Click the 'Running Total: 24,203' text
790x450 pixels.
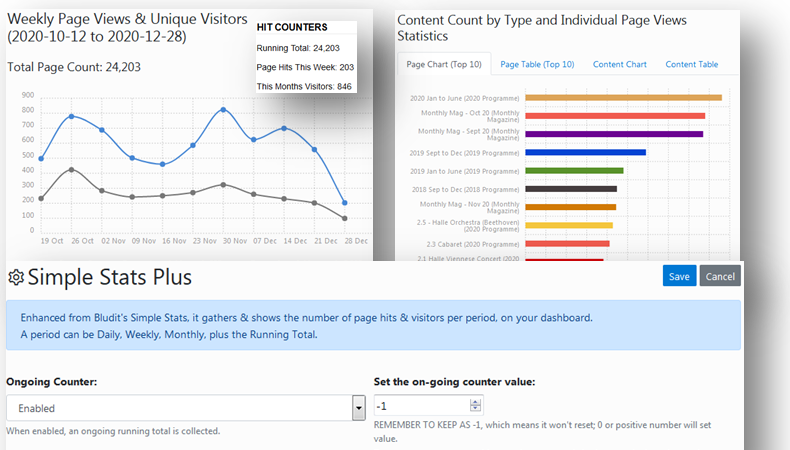tap(298, 48)
